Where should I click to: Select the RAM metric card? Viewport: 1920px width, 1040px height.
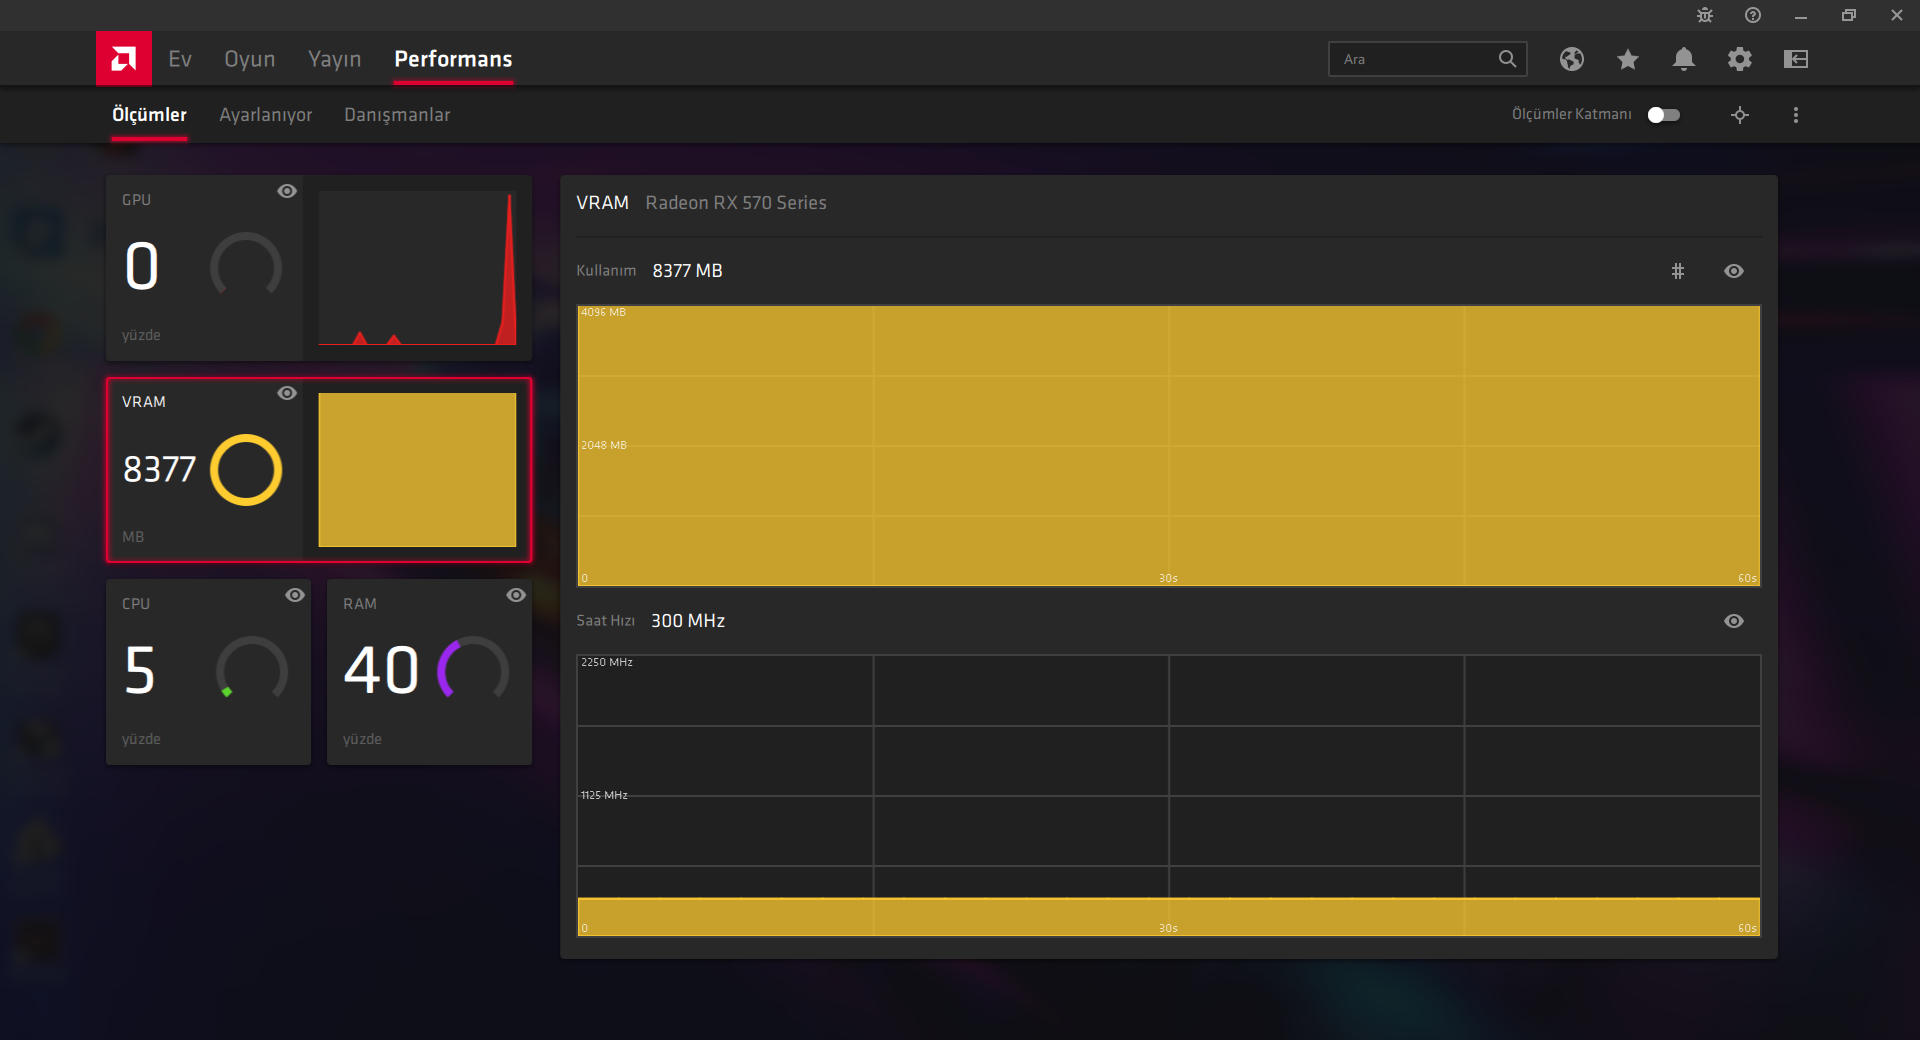click(x=429, y=672)
